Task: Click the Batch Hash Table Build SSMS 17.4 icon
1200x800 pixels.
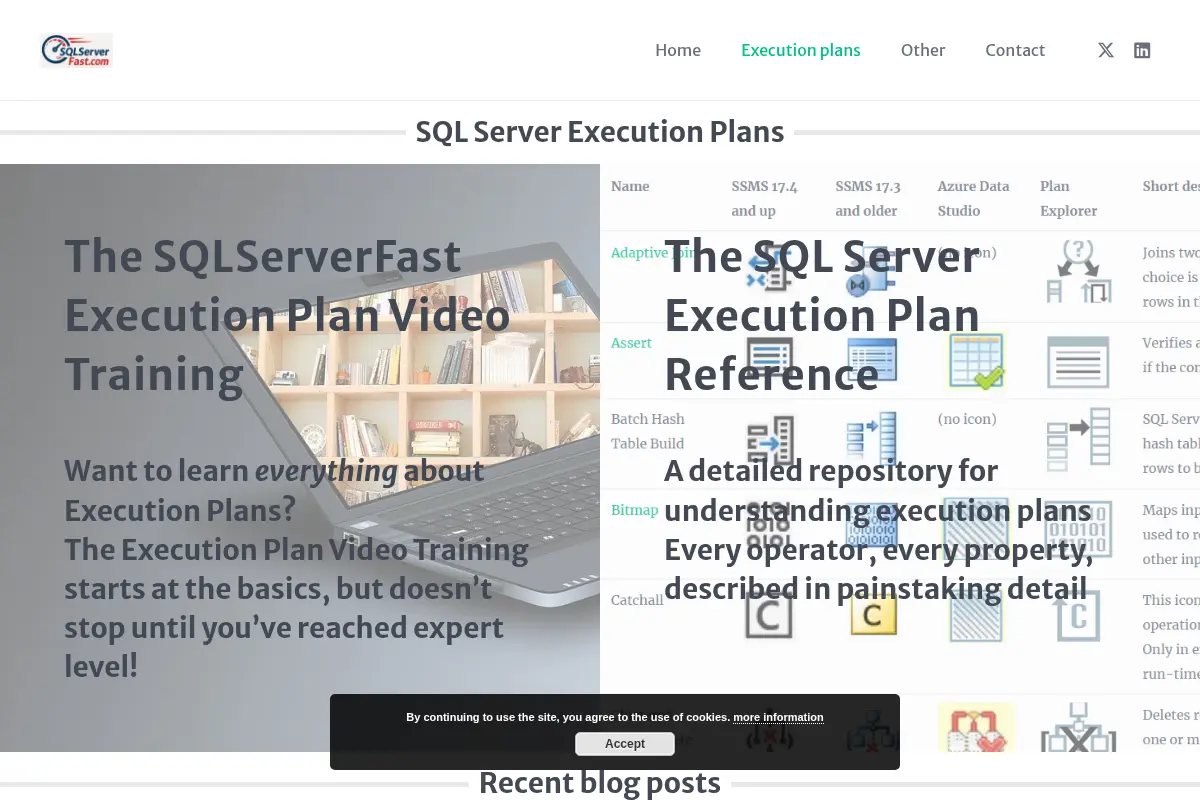Action: coord(770,441)
